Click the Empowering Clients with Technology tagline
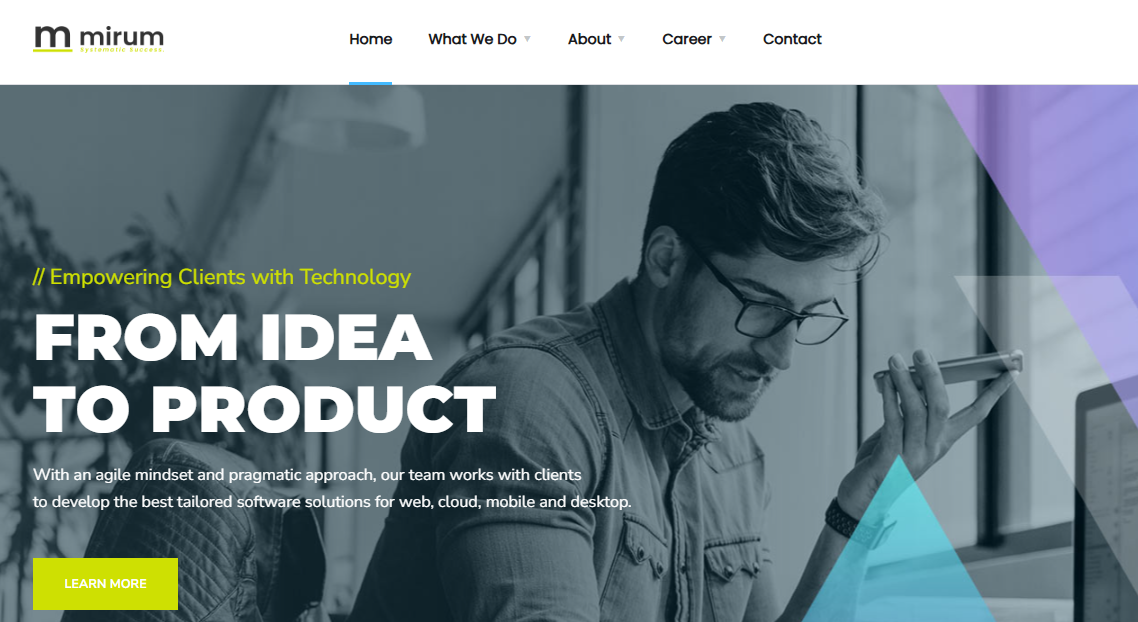The height and width of the screenshot is (622, 1138). point(222,277)
